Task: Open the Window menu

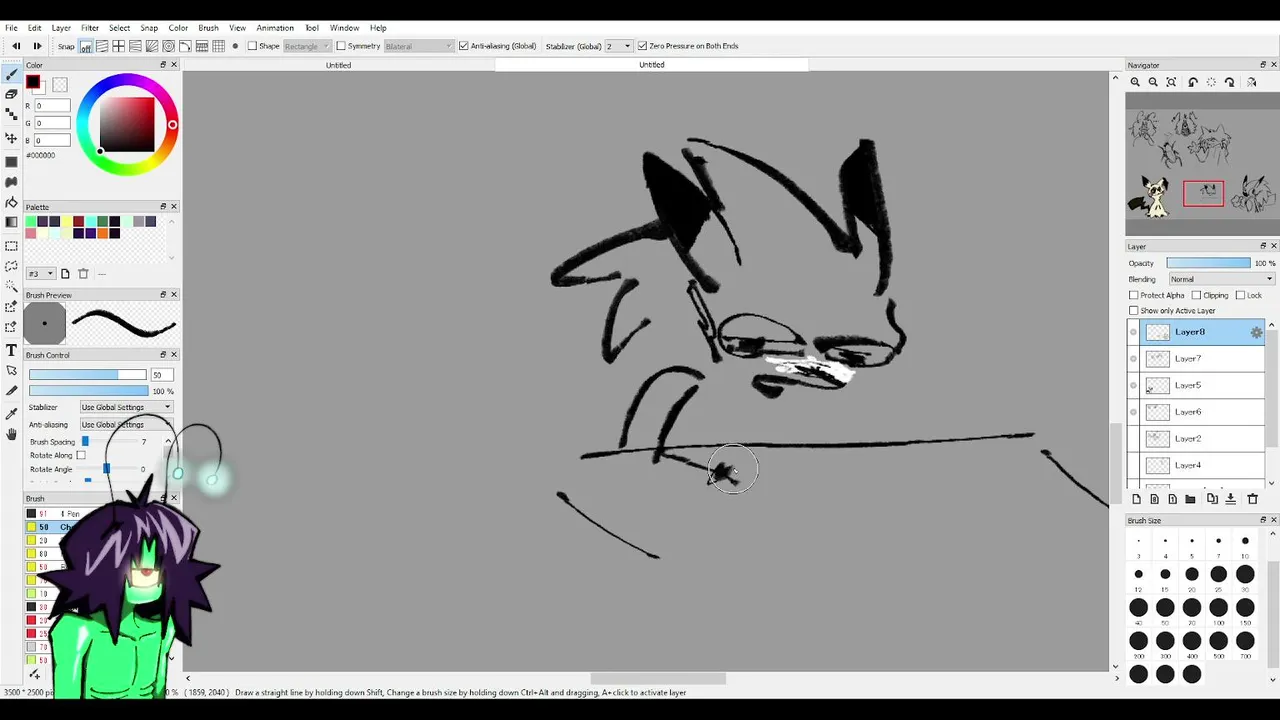Action: click(x=344, y=28)
